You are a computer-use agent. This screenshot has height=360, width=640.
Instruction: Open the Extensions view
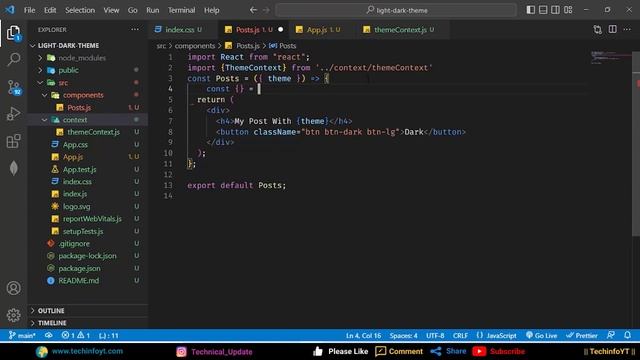pos(13,141)
